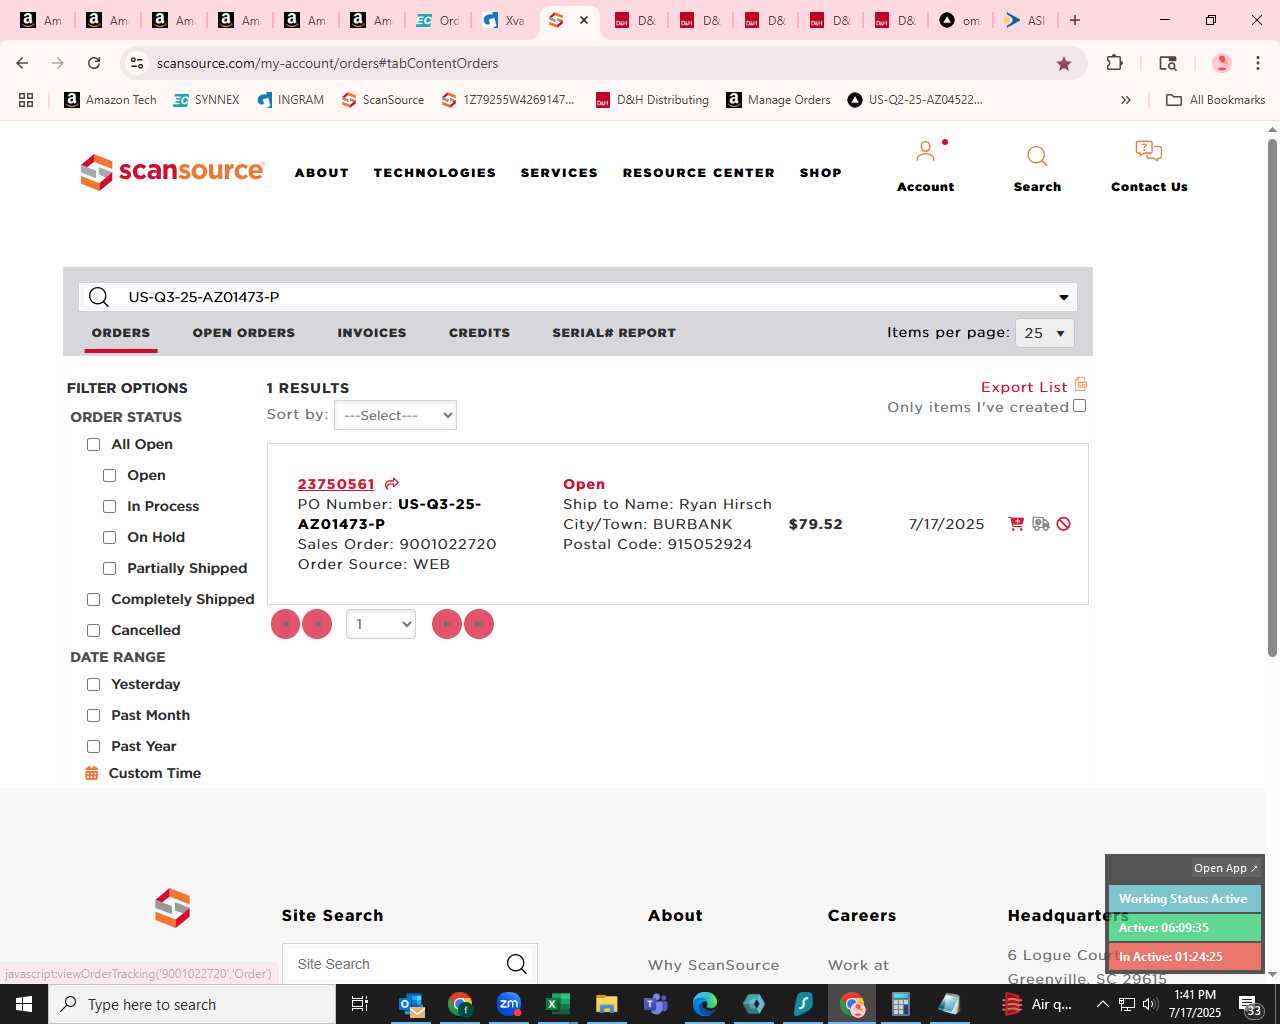Screen dimensions: 1280x1024
Task: Expand the order search bar dropdown arrow
Action: pos(1064,297)
